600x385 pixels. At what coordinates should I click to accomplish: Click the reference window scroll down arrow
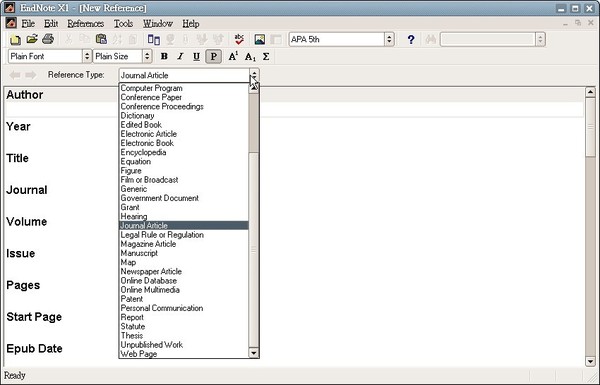590,361
